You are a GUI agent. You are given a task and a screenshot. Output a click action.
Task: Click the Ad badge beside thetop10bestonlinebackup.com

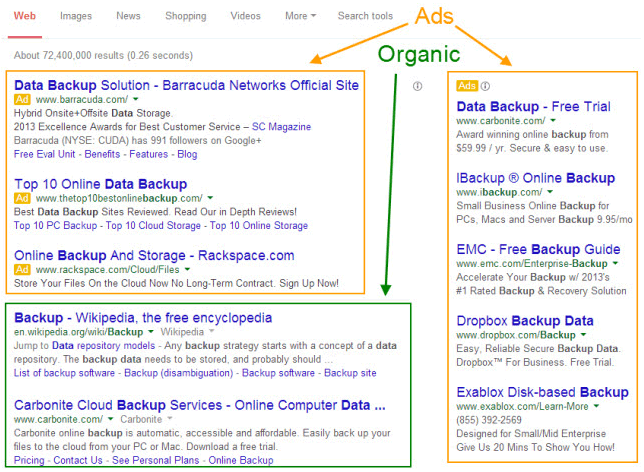click(22, 198)
